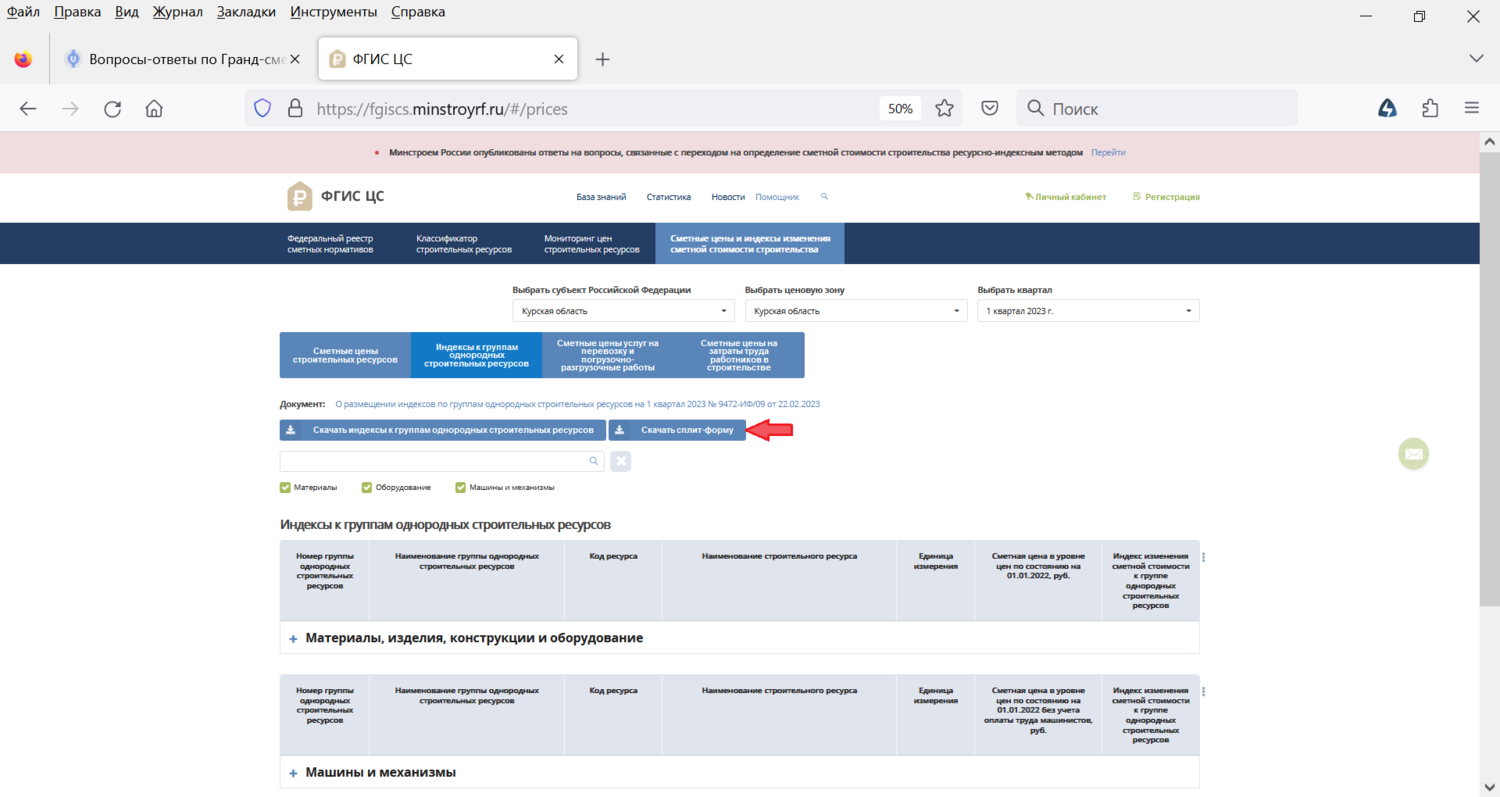Click the site search magnifier icon
The width and height of the screenshot is (1500, 797).
point(824,197)
